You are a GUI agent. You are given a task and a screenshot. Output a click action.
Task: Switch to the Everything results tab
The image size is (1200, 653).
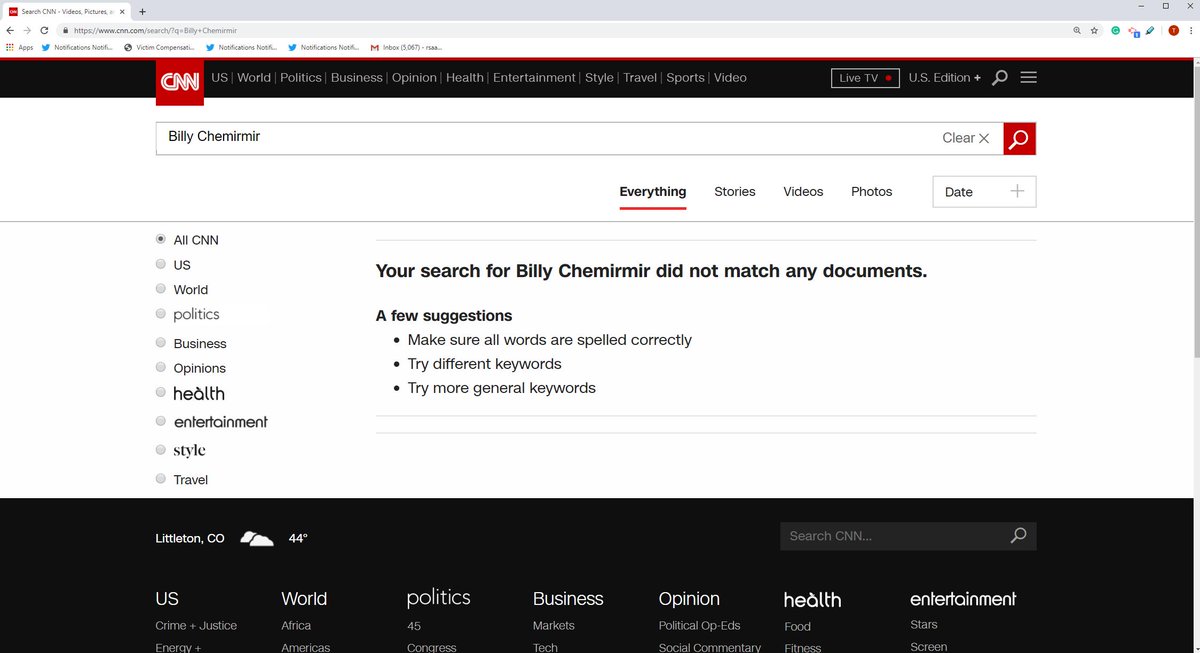coord(653,192)
